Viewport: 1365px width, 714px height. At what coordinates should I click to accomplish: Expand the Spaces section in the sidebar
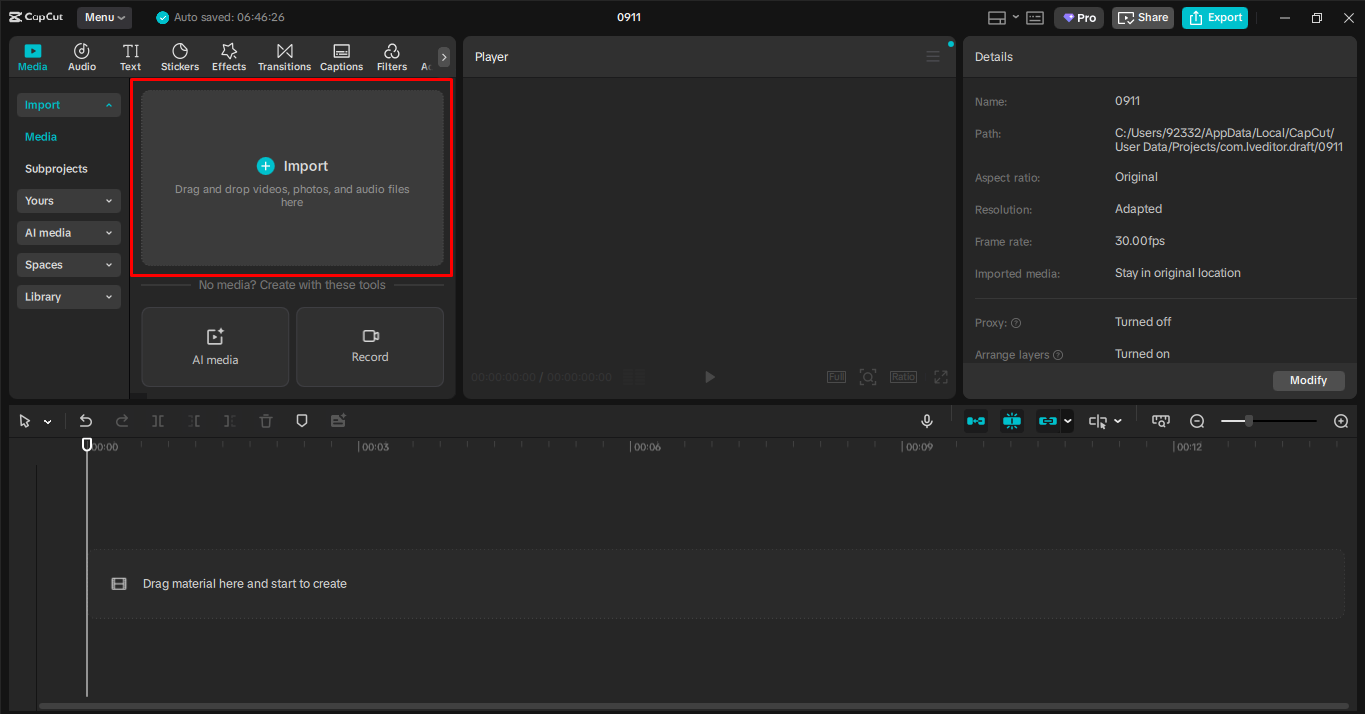point(68,264)
